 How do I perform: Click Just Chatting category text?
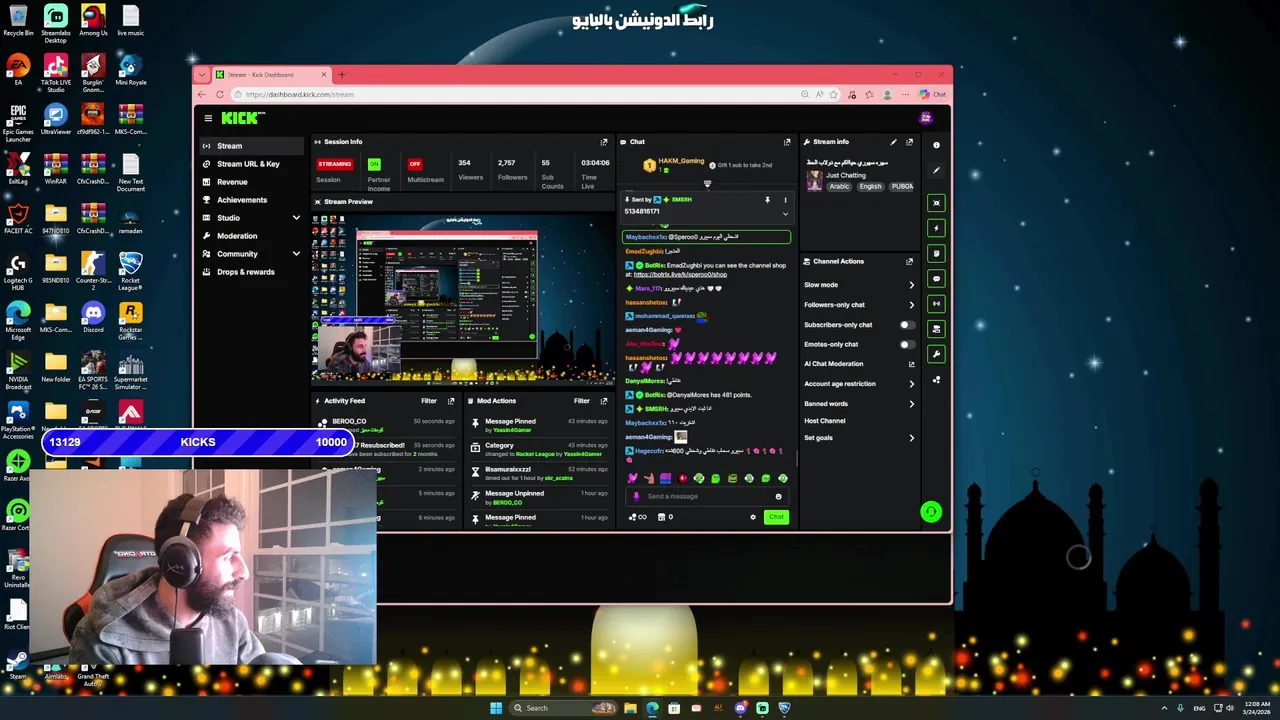point(846,175)
